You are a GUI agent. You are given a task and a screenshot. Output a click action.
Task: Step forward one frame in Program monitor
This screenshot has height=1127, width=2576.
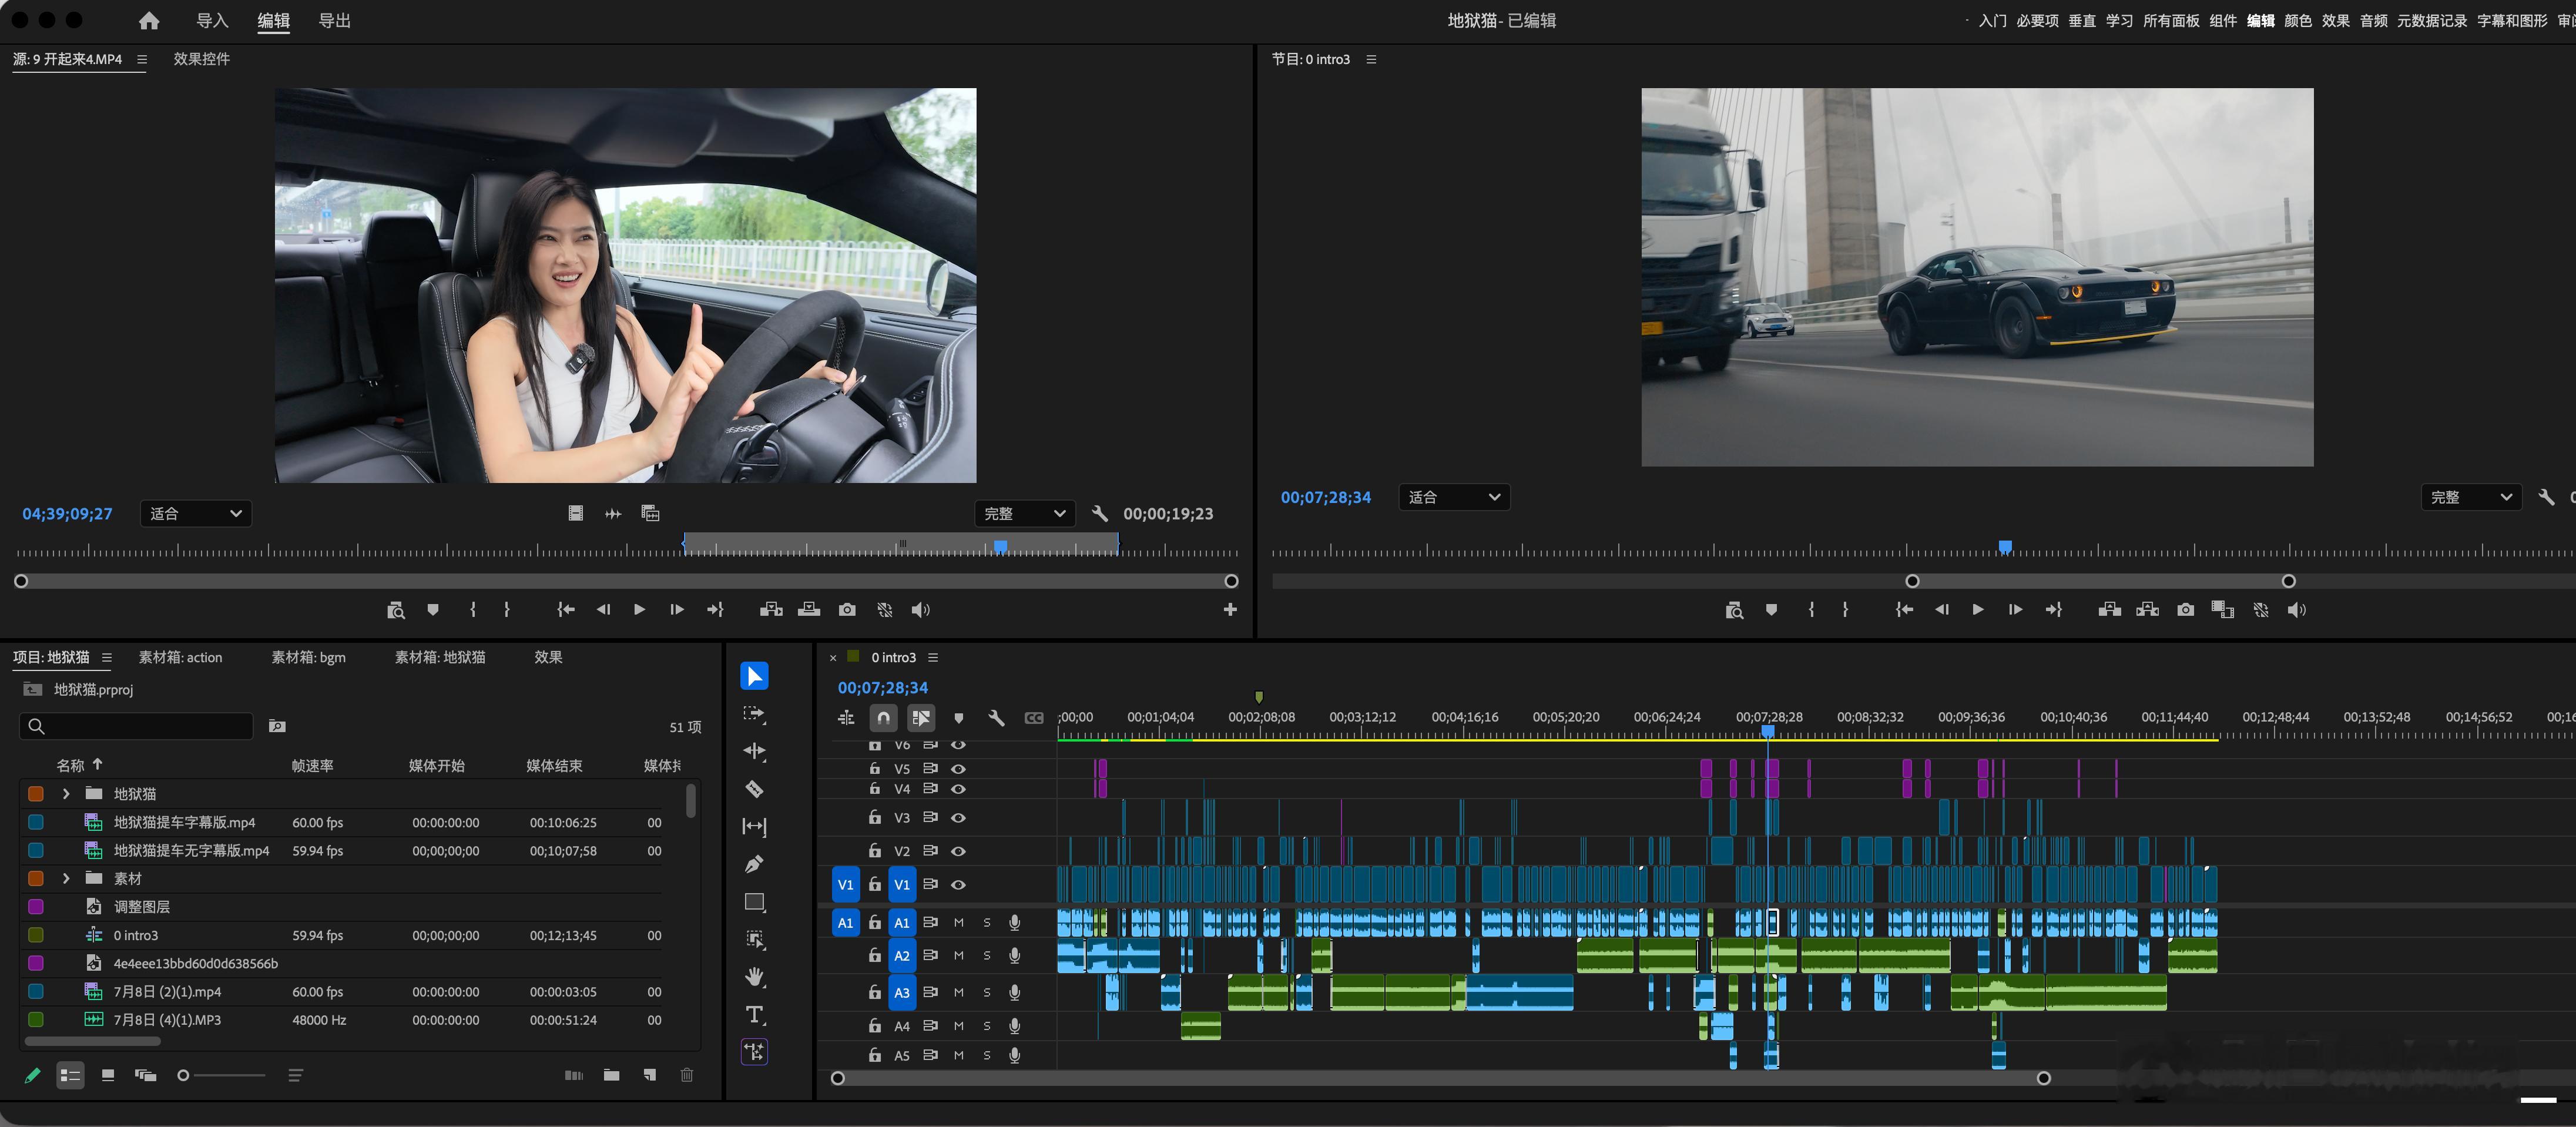(x=2015, y=609)
